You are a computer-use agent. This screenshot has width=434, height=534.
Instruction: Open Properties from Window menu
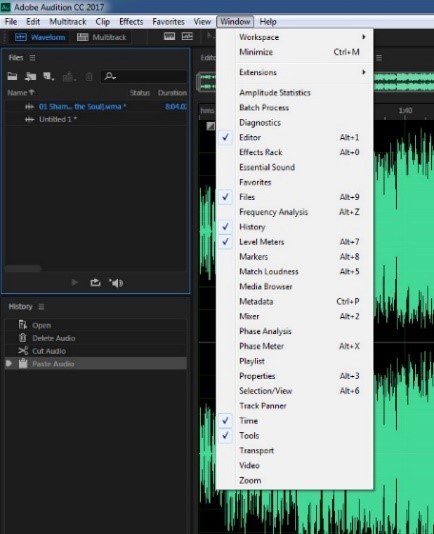coord(294,376)
